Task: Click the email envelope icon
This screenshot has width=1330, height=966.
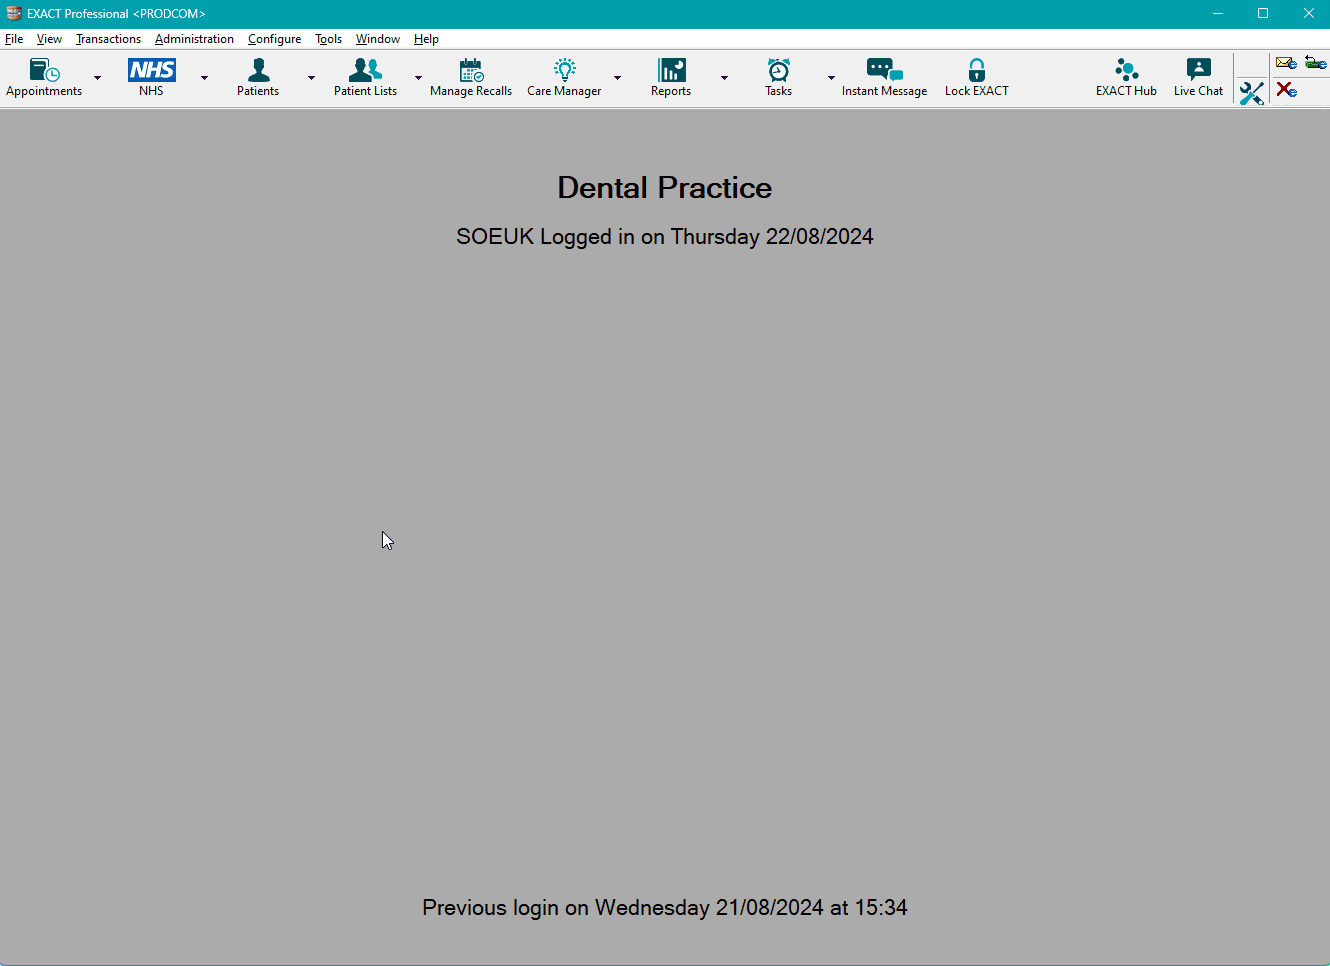Action: tap(1286, 62)
